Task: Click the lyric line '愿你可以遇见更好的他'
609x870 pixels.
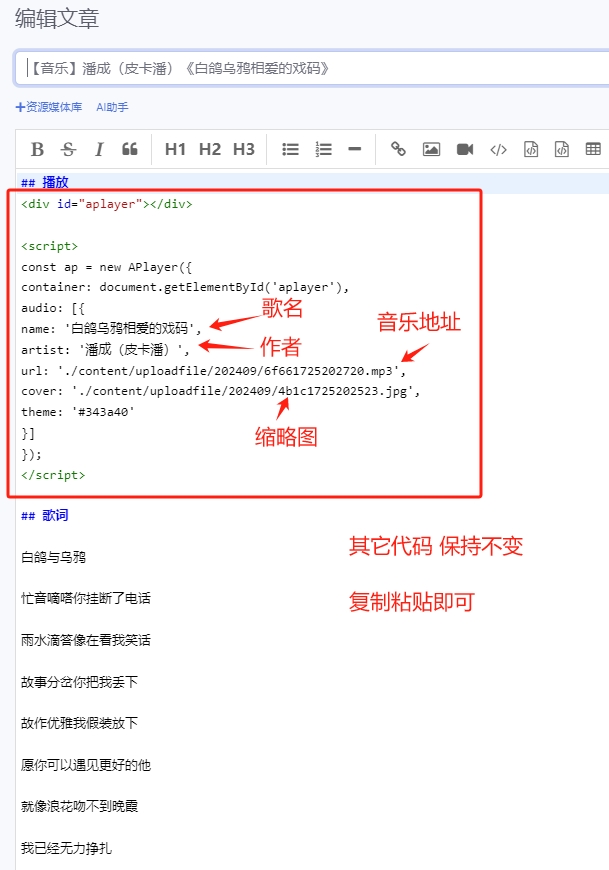Action: [x=85, y=765]
